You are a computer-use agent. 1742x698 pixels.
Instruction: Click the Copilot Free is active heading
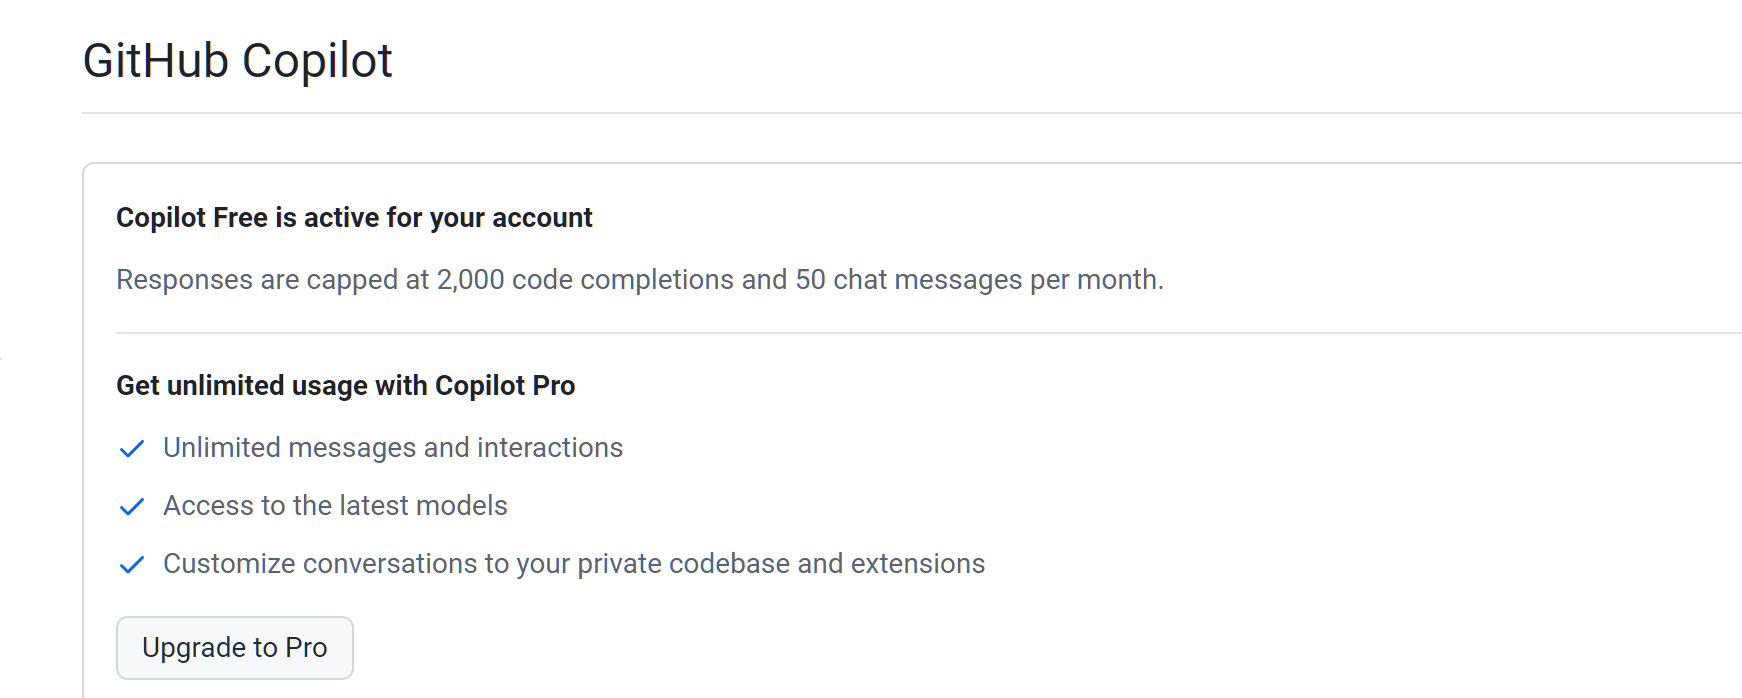pyautogui.click(x=354, y=218)
